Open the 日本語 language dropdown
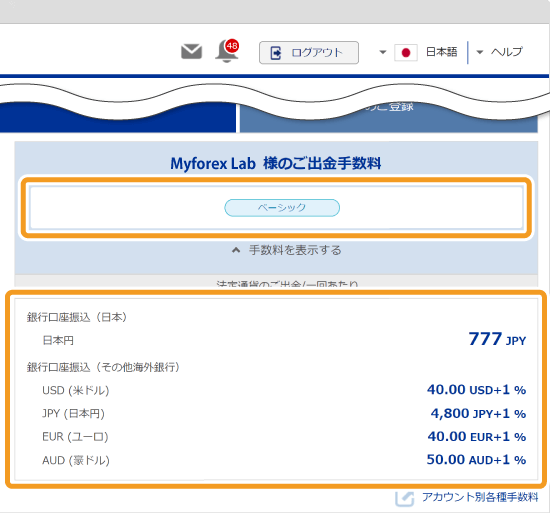 point(441,52)
